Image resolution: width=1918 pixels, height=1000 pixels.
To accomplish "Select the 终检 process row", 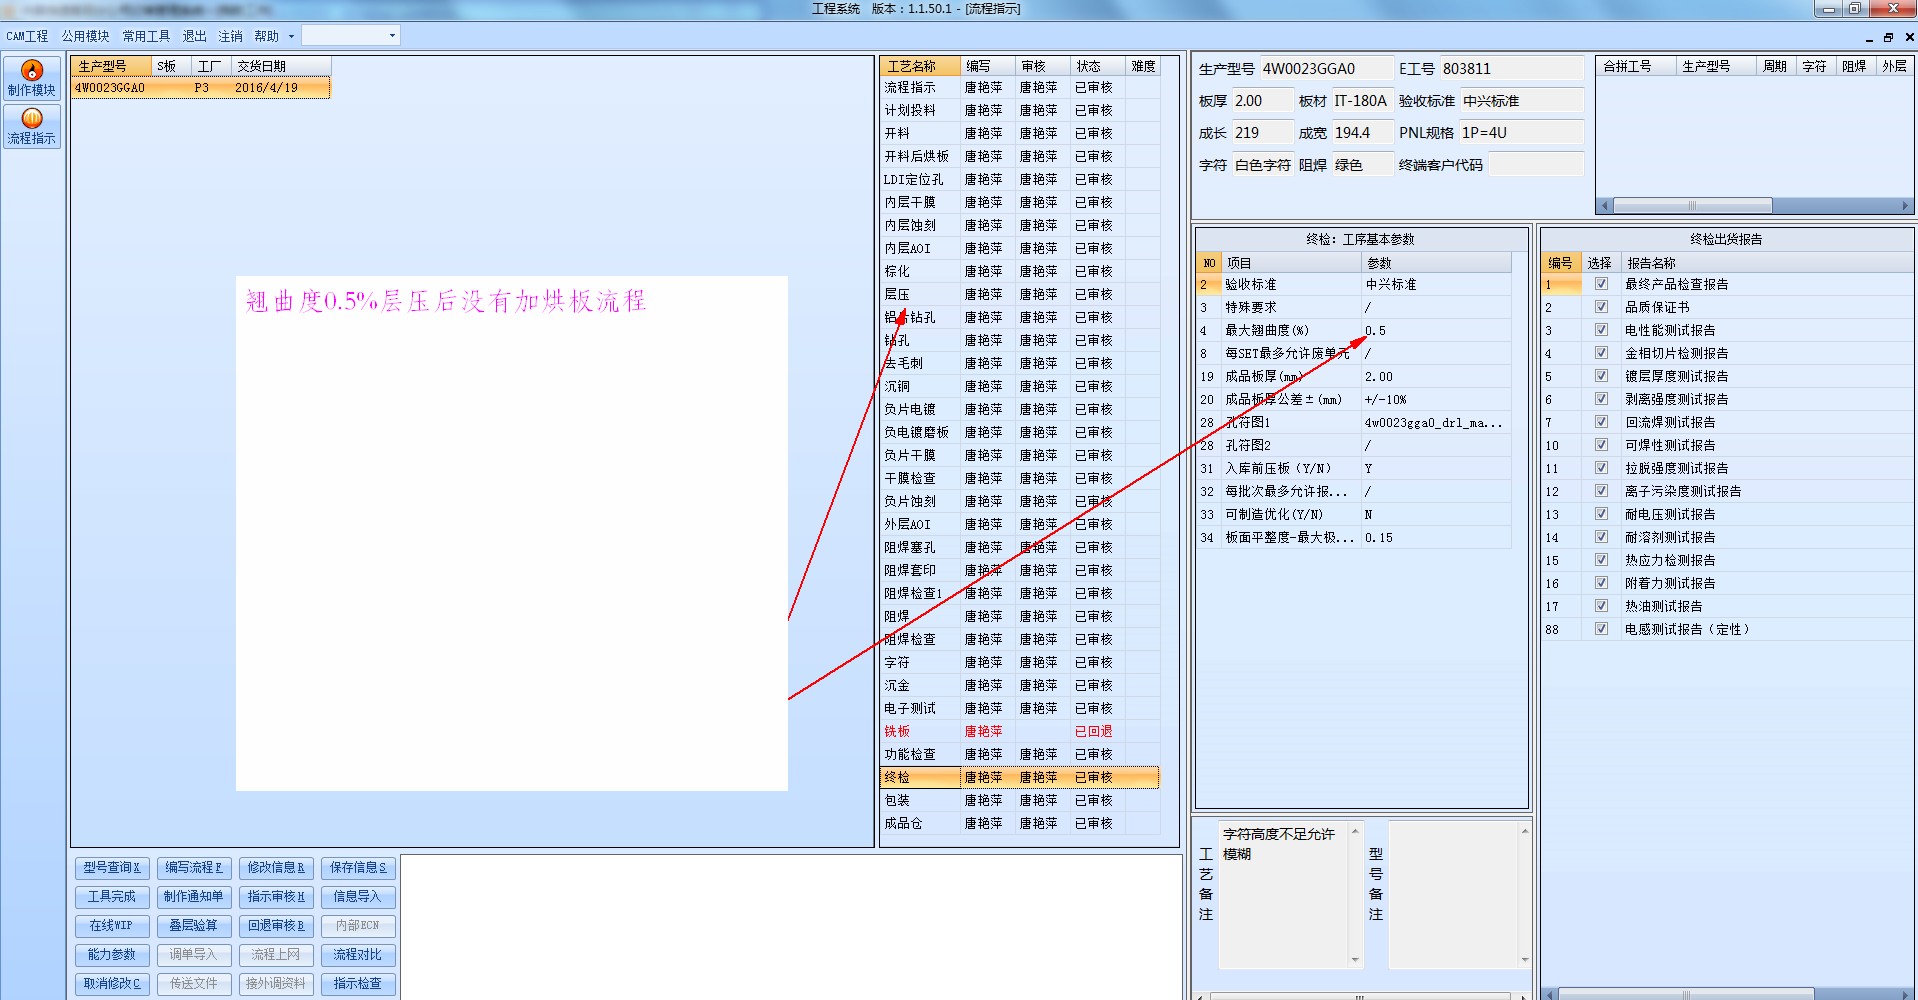I will 1020,777.
